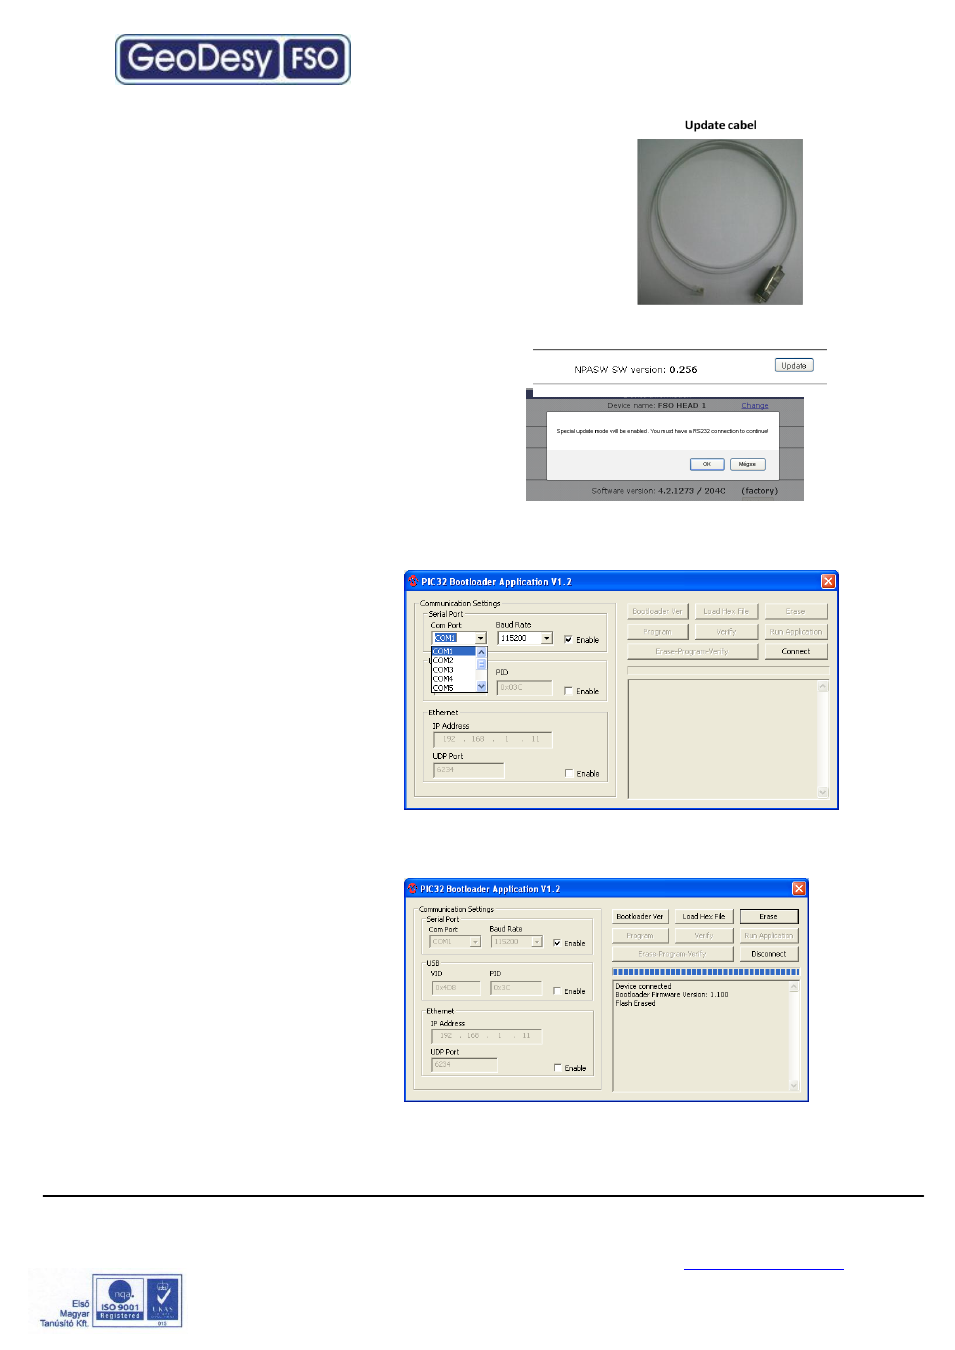
Task: Click the 'Bootloader Firmware Version: 1.100' log line
Action: coord(672,994)
